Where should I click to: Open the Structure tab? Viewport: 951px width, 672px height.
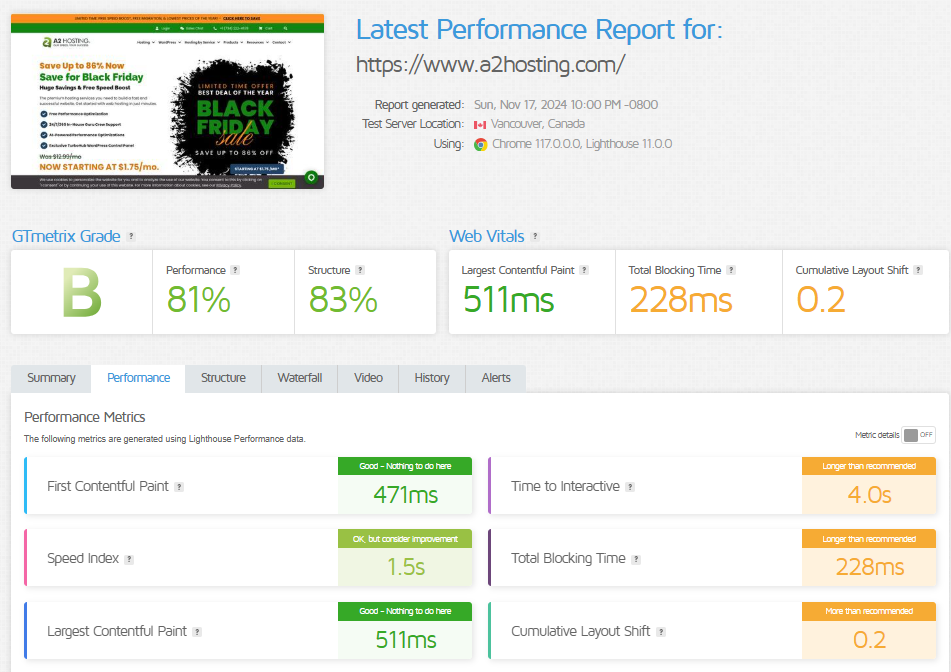223,378
